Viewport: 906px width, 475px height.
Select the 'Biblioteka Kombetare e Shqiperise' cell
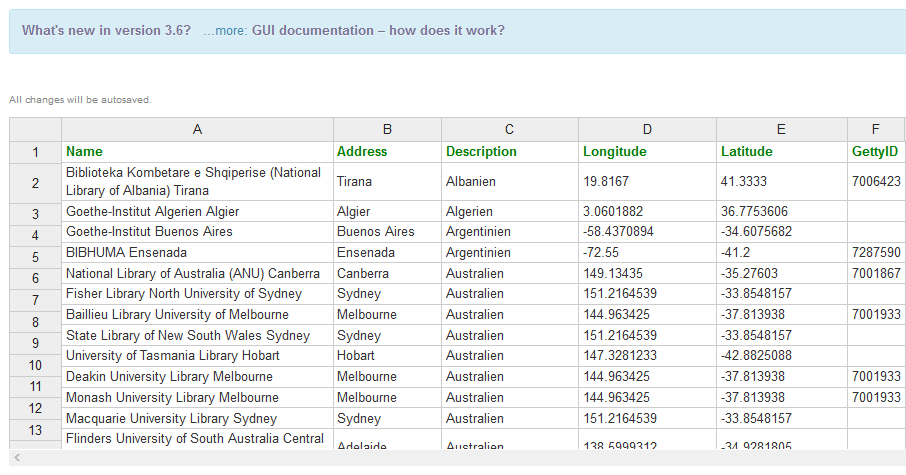(x=197, y=181)
